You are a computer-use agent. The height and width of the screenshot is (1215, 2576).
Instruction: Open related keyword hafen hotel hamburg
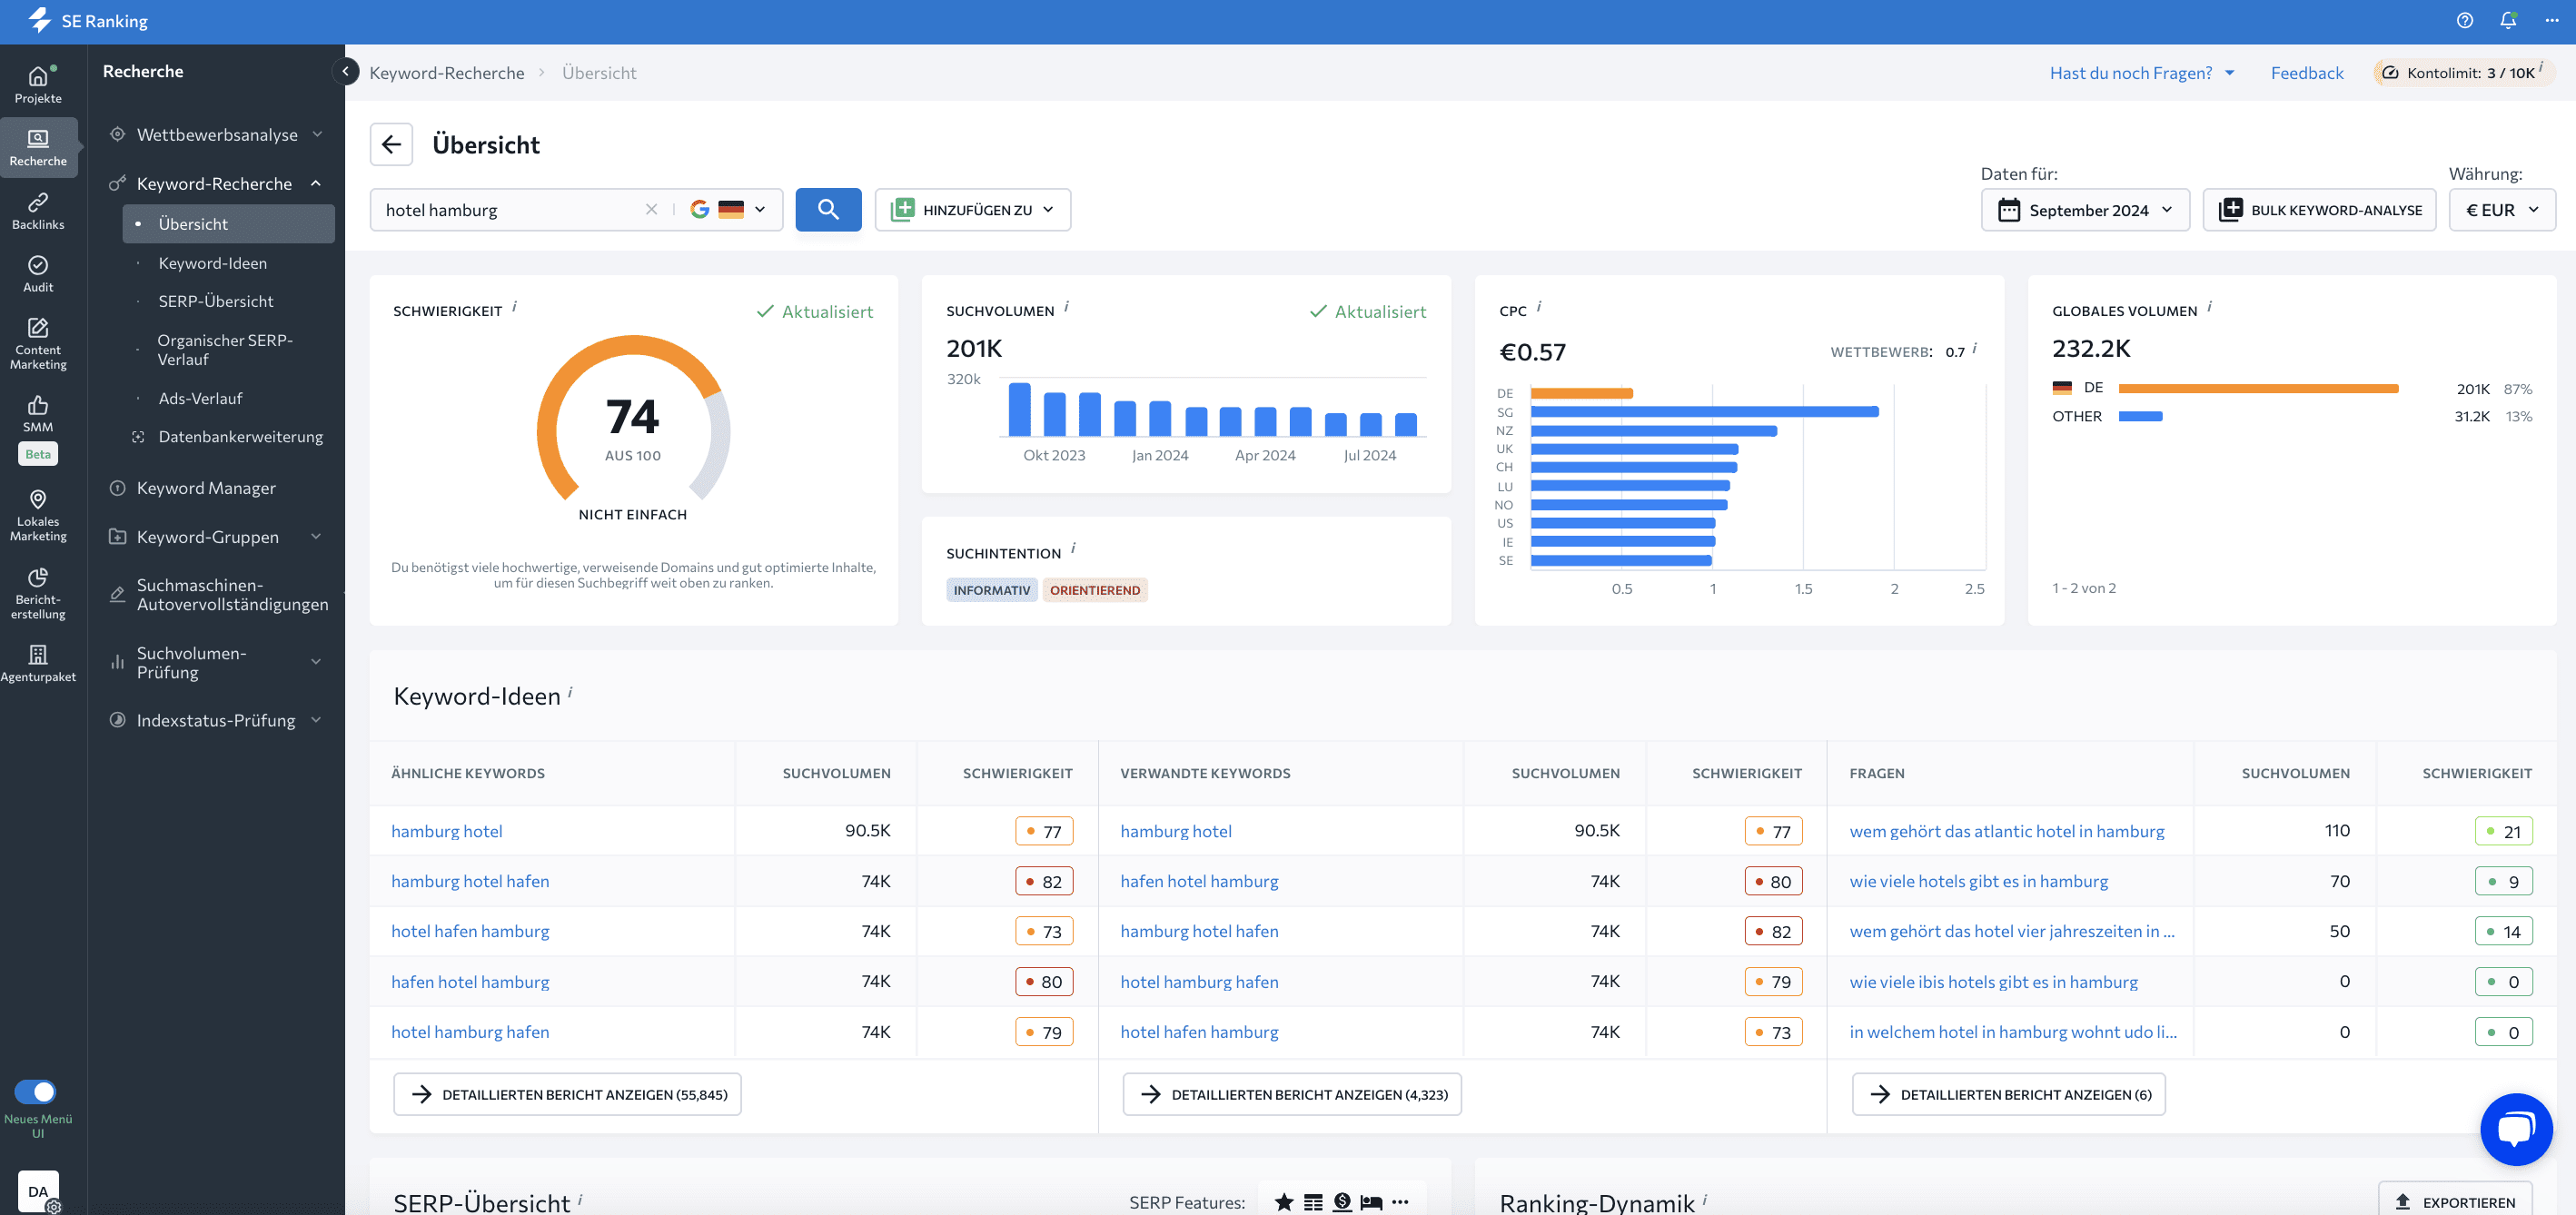point(1199,881)
